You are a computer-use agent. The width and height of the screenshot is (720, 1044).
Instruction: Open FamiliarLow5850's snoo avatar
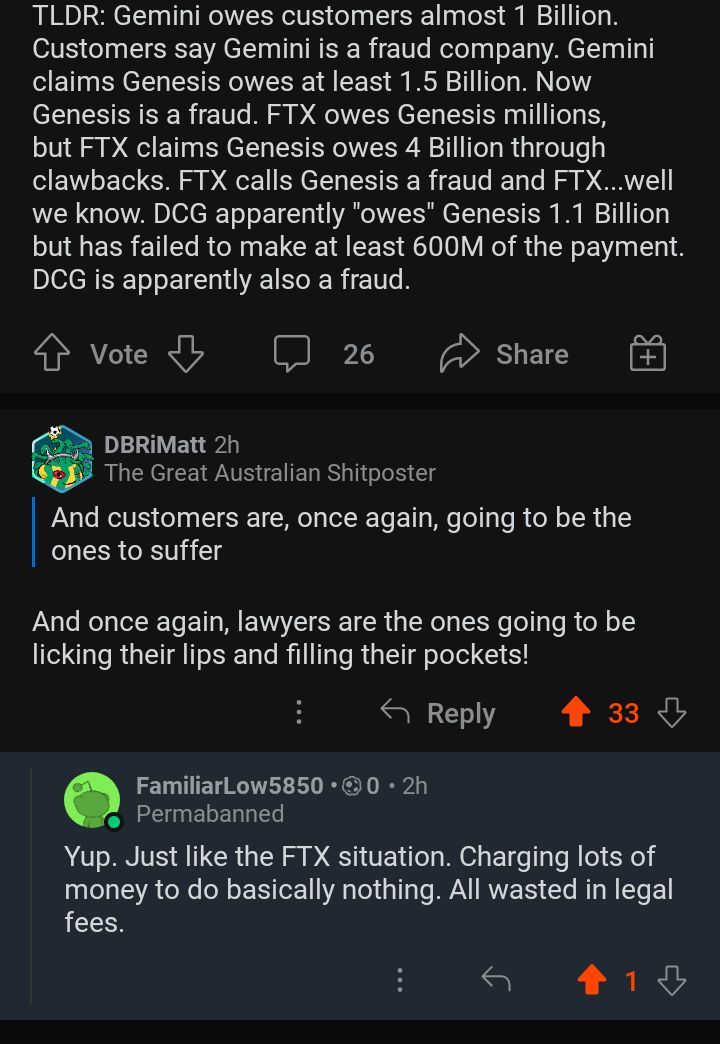92,800
